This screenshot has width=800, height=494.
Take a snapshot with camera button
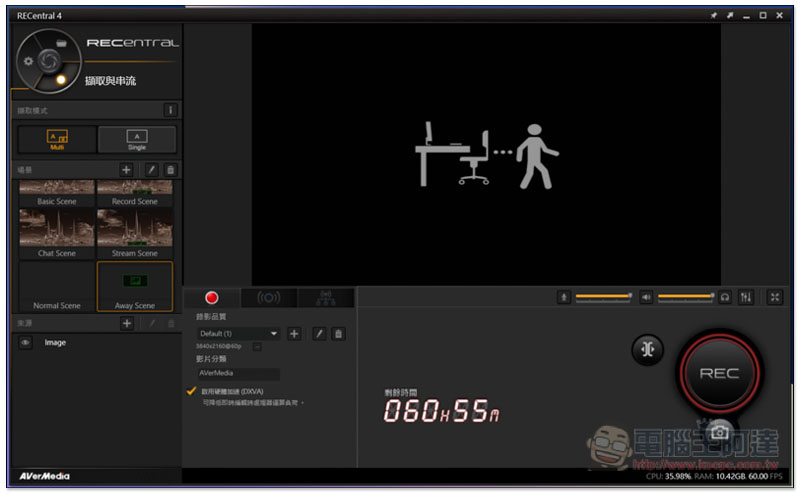[x=719, y=432]
